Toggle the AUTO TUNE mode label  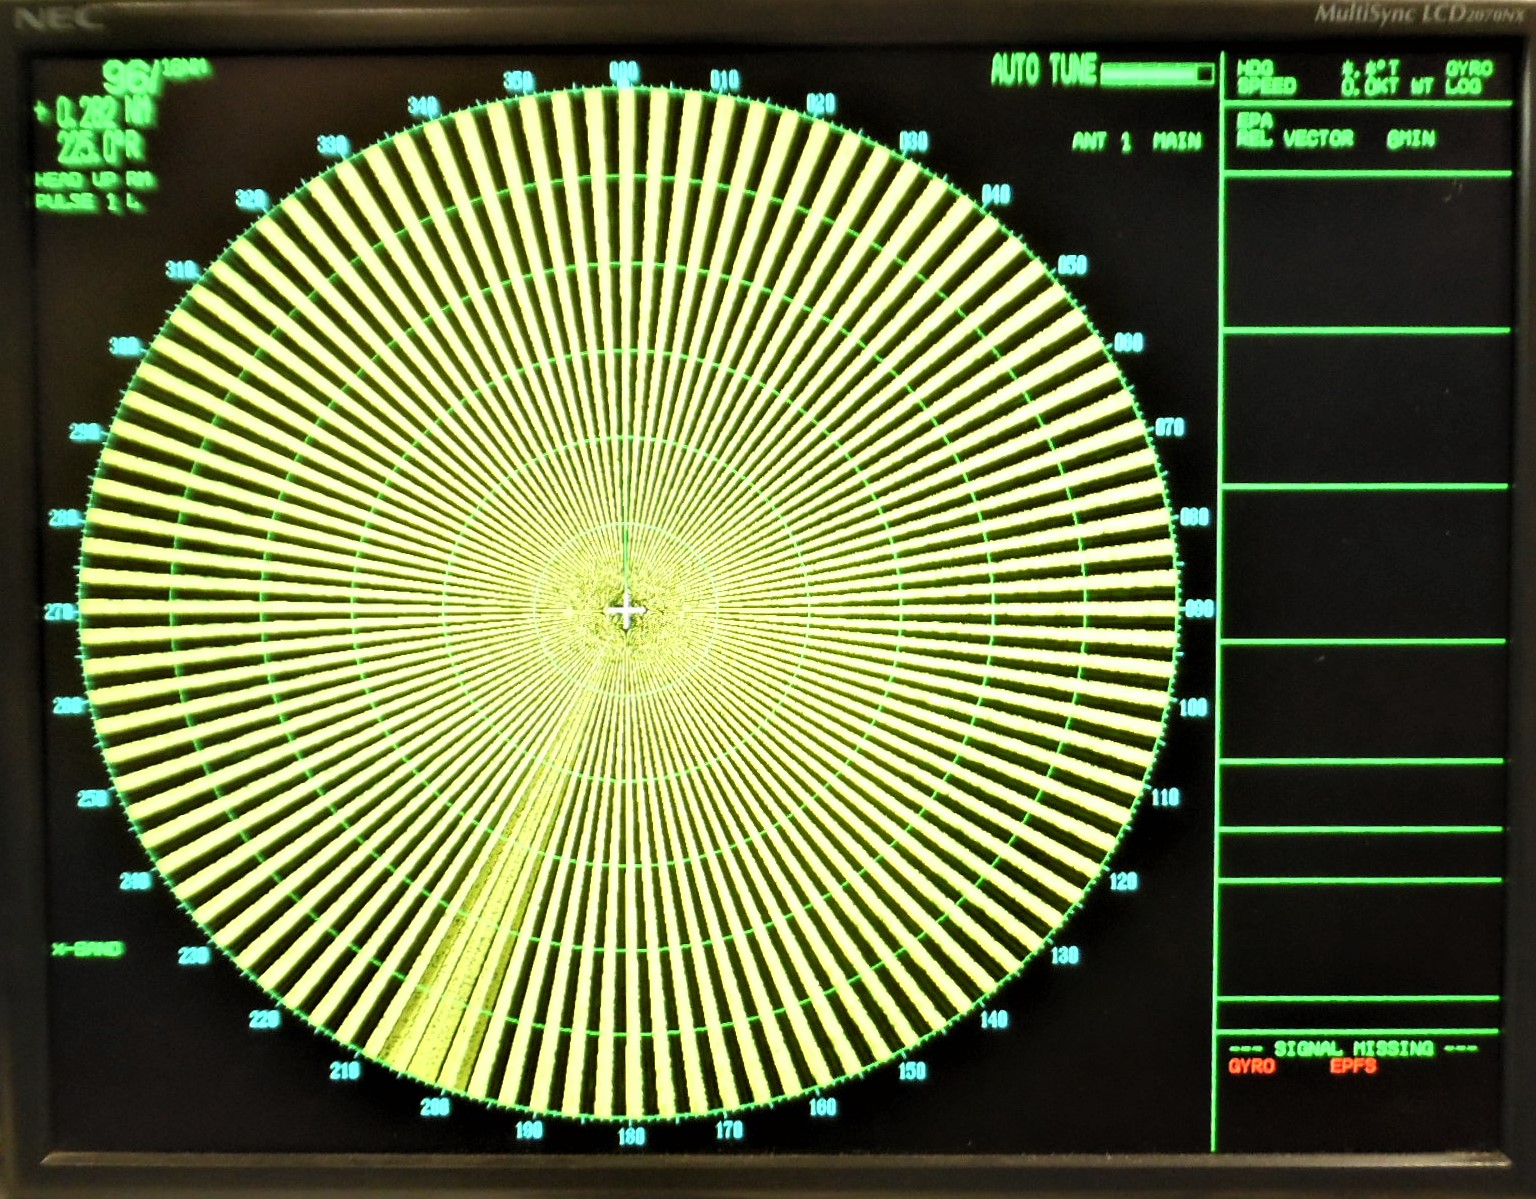tap(1043, 71)
